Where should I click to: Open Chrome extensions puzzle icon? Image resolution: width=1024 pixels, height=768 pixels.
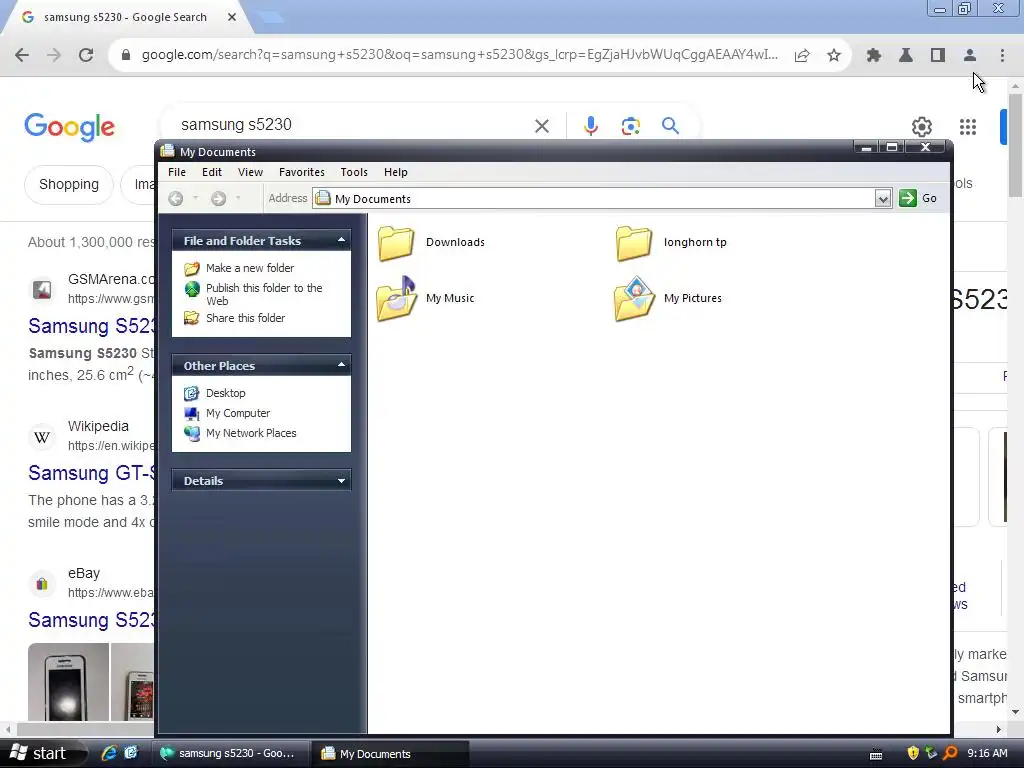click(x=874, y=56)
